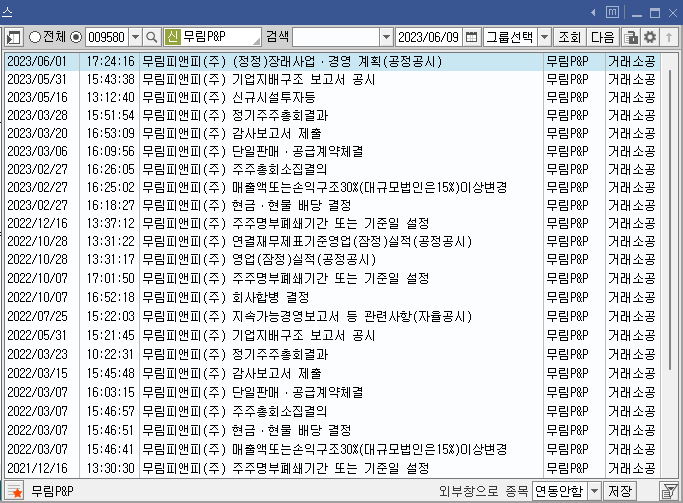Click the 검색 keyword input field
Screen dimensions: 683x503
[336, 37]
